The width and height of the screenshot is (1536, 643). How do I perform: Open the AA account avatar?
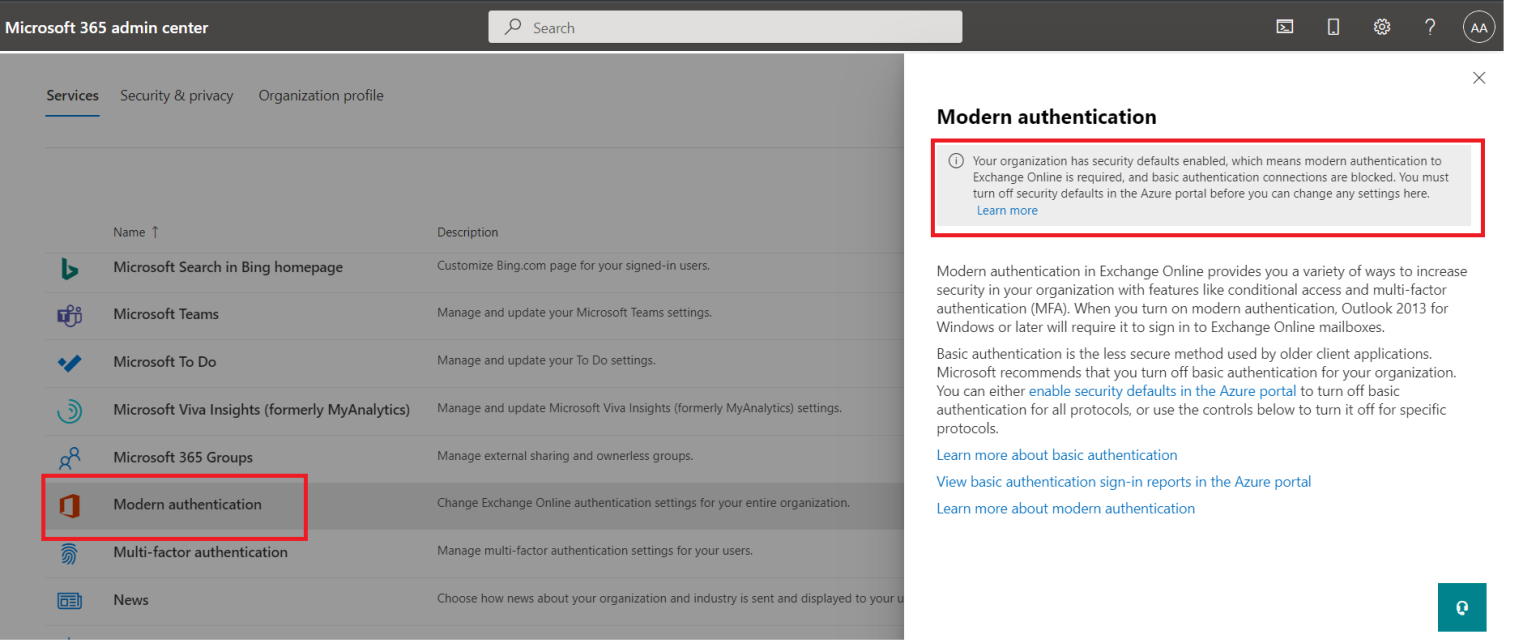[x=1479, y=26]
